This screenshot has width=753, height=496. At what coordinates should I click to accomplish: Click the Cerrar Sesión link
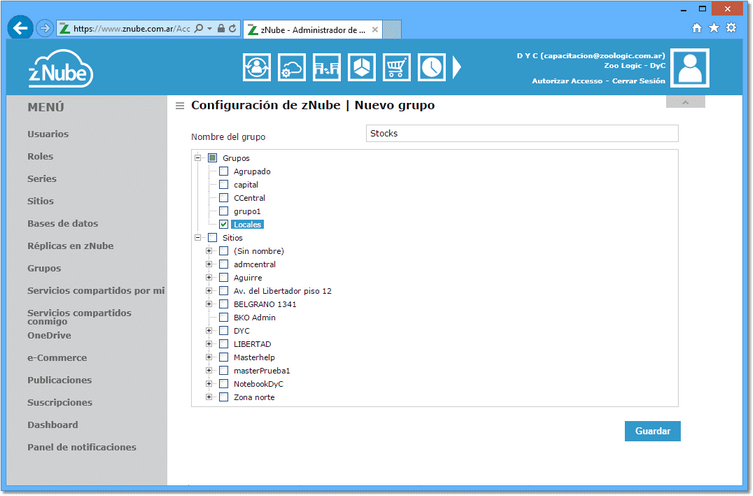pyautogui.click(x=638, y=81)
